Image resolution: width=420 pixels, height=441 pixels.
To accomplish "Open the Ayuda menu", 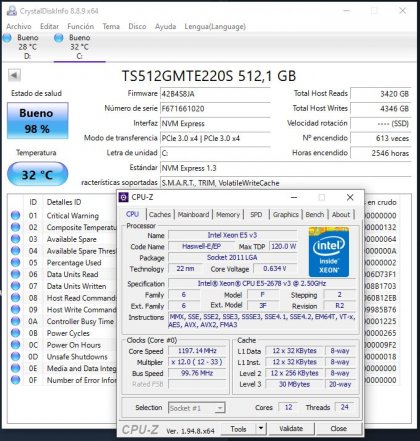I will click(x=165, y=26).
